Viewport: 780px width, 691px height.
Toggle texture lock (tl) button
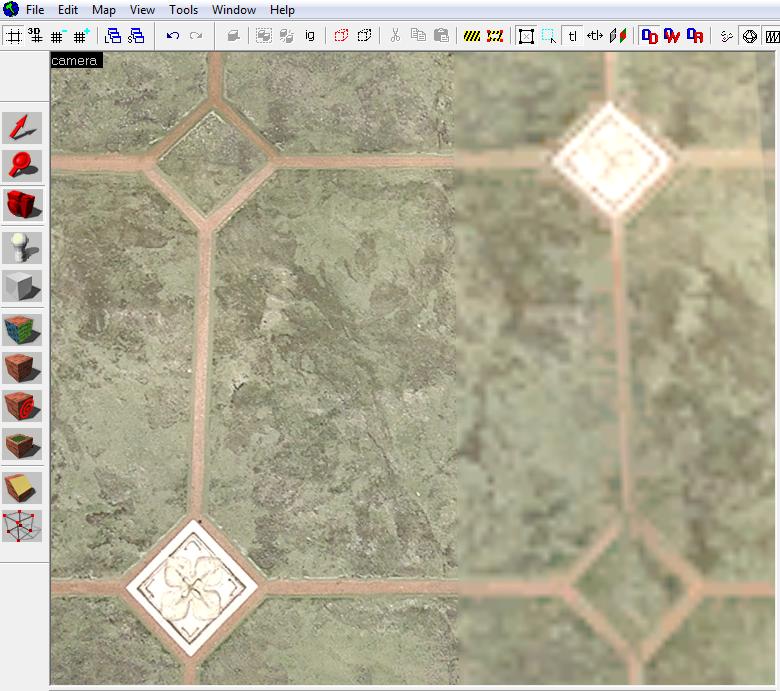click(x=572, y=36)
